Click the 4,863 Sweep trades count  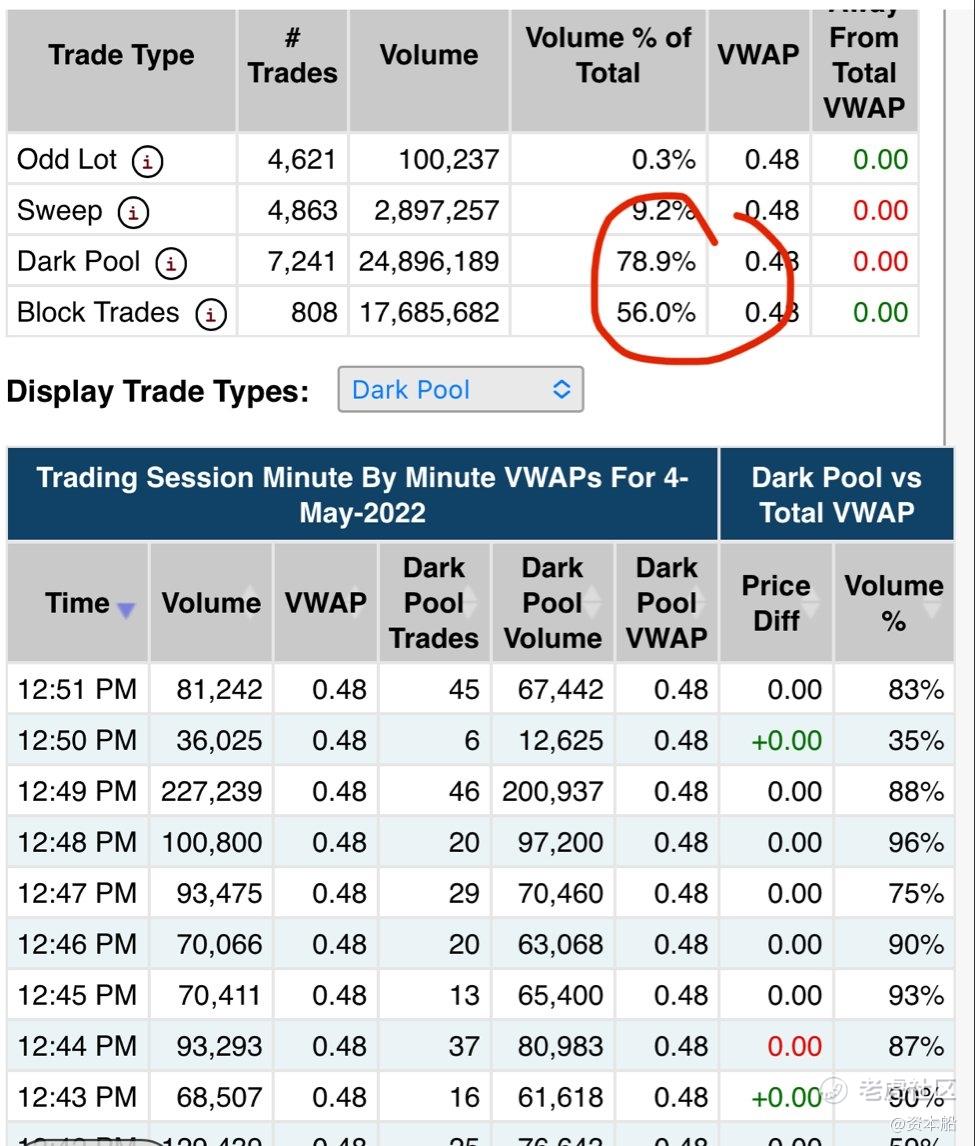[x=303, y=210]
